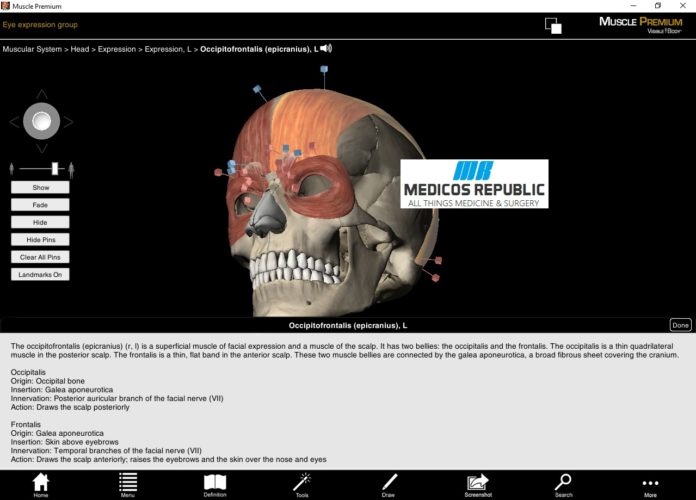Toggle Landmarks On

click(x=40, y=274)
